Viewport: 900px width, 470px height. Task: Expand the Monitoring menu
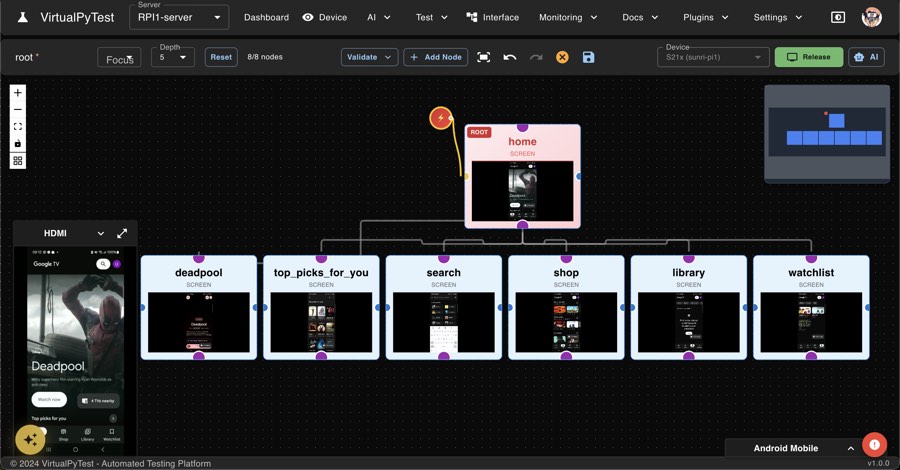pos(568,17)
